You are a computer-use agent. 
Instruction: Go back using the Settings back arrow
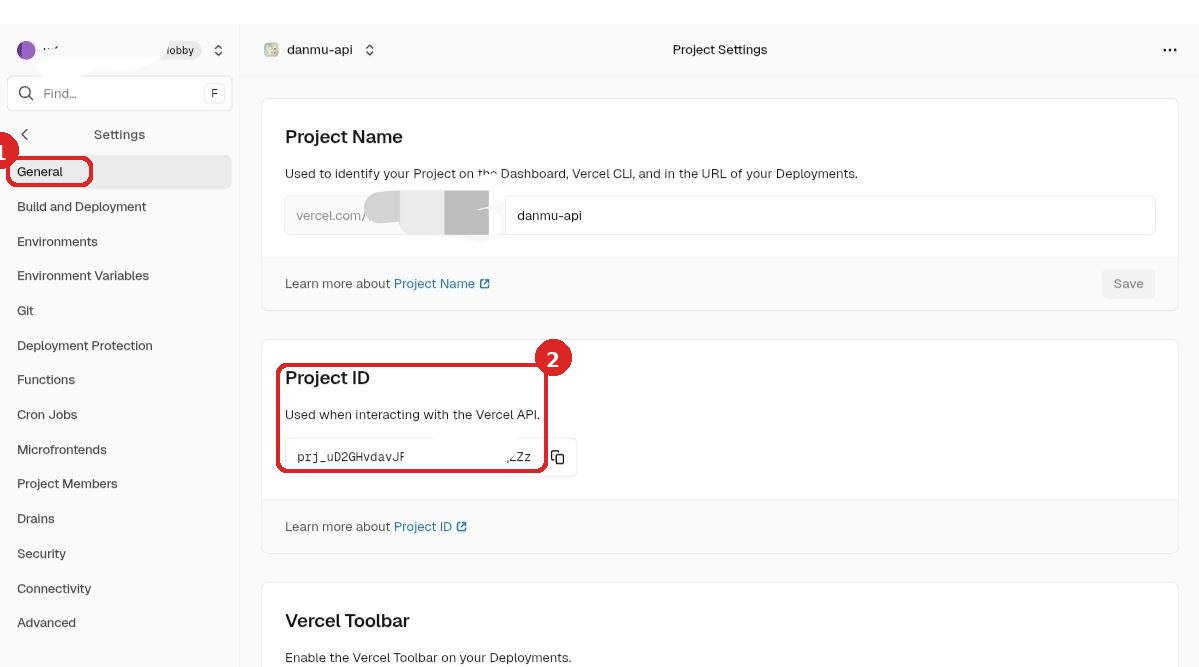click(x=24, y=134)
